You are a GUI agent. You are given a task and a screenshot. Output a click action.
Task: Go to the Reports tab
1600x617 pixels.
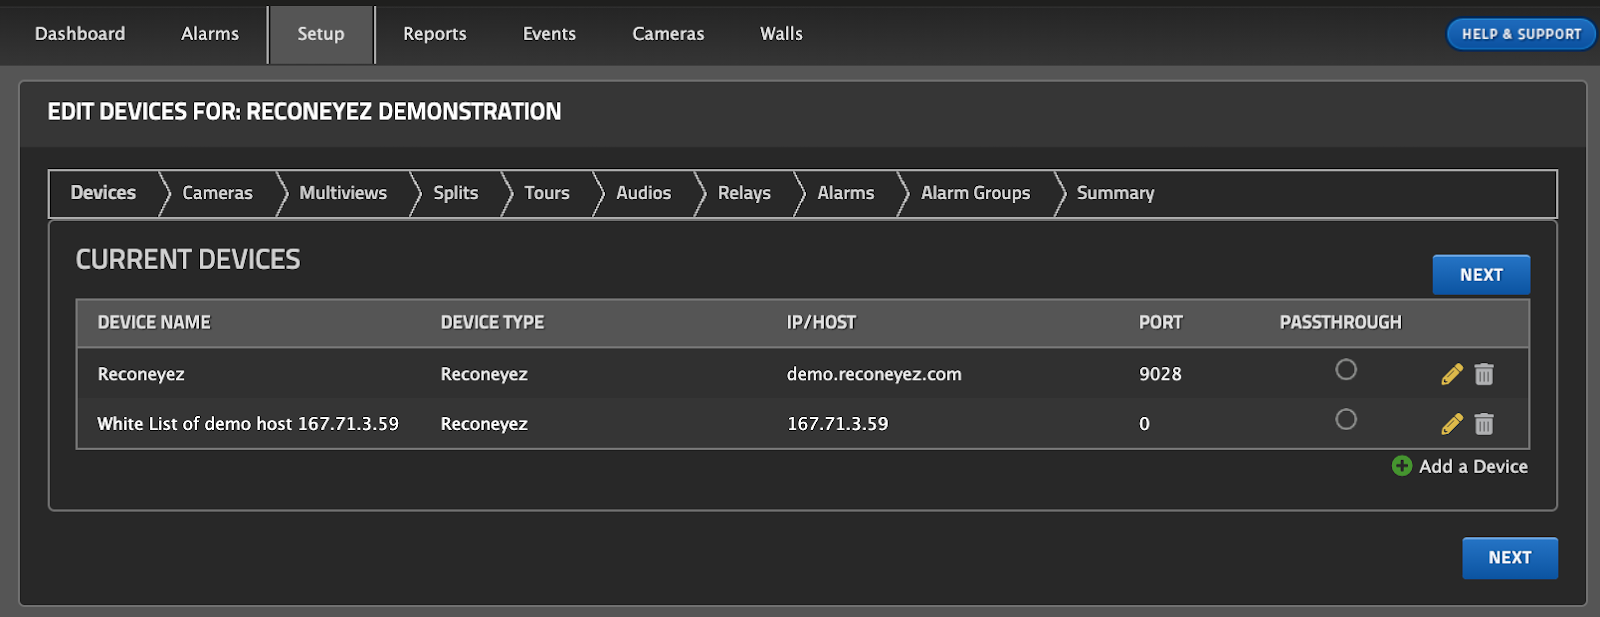(x=435, y=34)
